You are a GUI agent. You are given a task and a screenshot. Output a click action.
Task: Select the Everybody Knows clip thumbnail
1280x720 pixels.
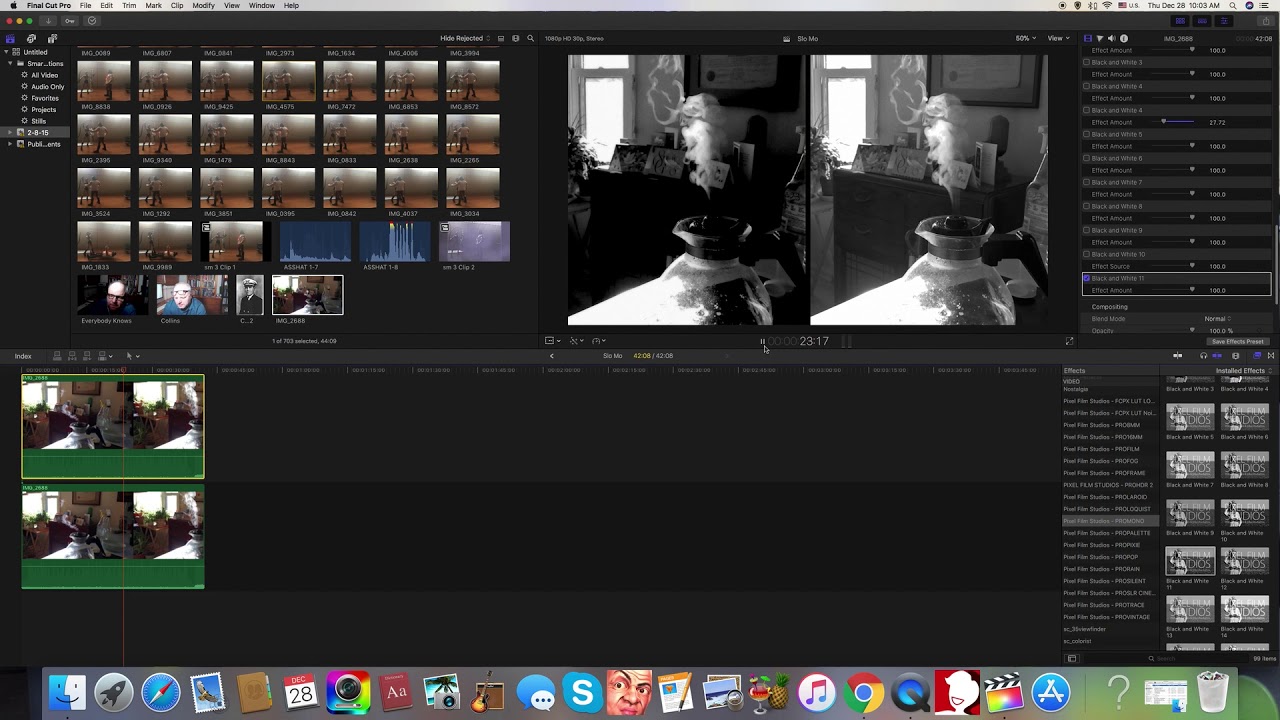(113, 295)
